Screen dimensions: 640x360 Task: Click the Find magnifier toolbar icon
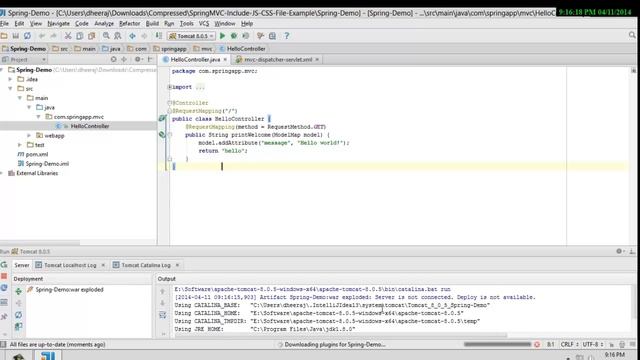coord(106,36)
